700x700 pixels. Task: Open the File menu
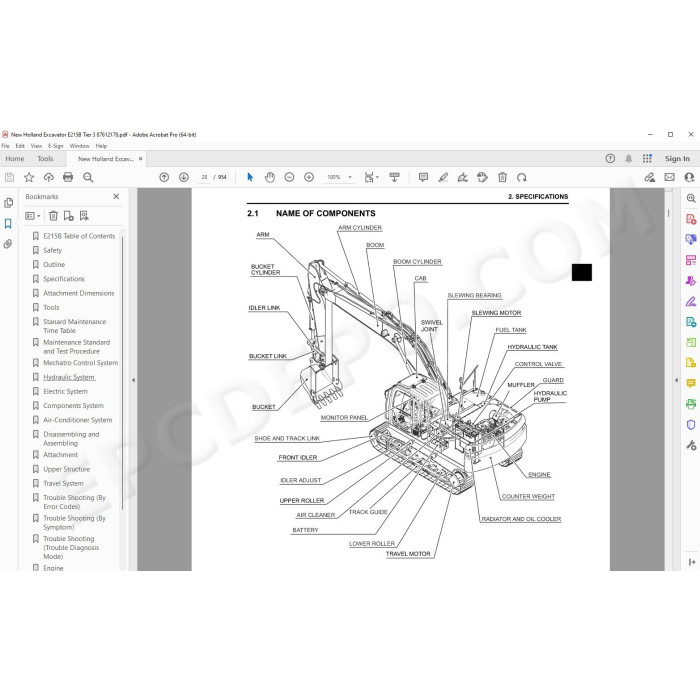coord(5,146)
